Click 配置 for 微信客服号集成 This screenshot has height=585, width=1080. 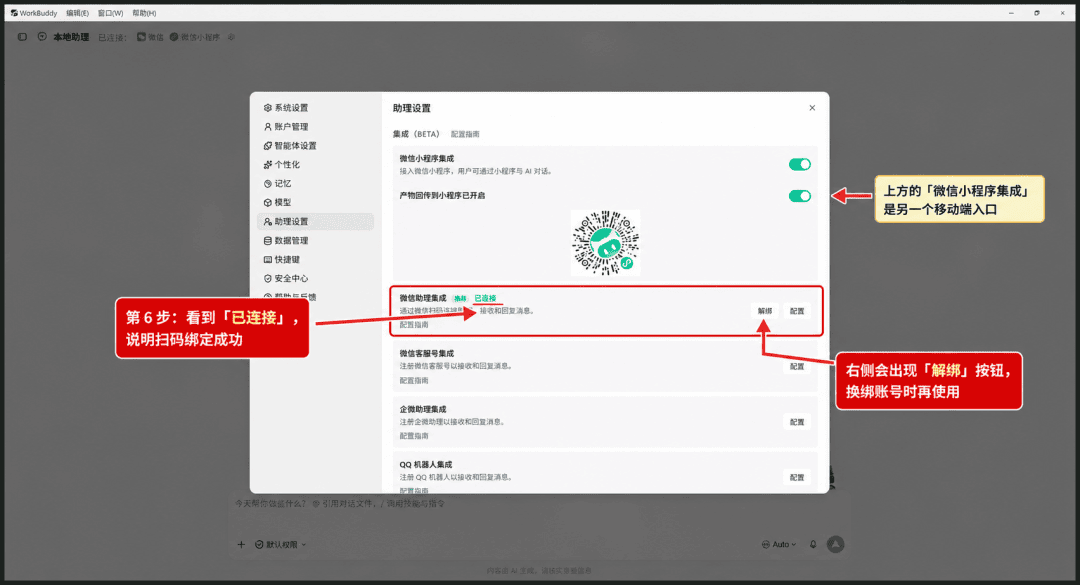tap(797, 367)
